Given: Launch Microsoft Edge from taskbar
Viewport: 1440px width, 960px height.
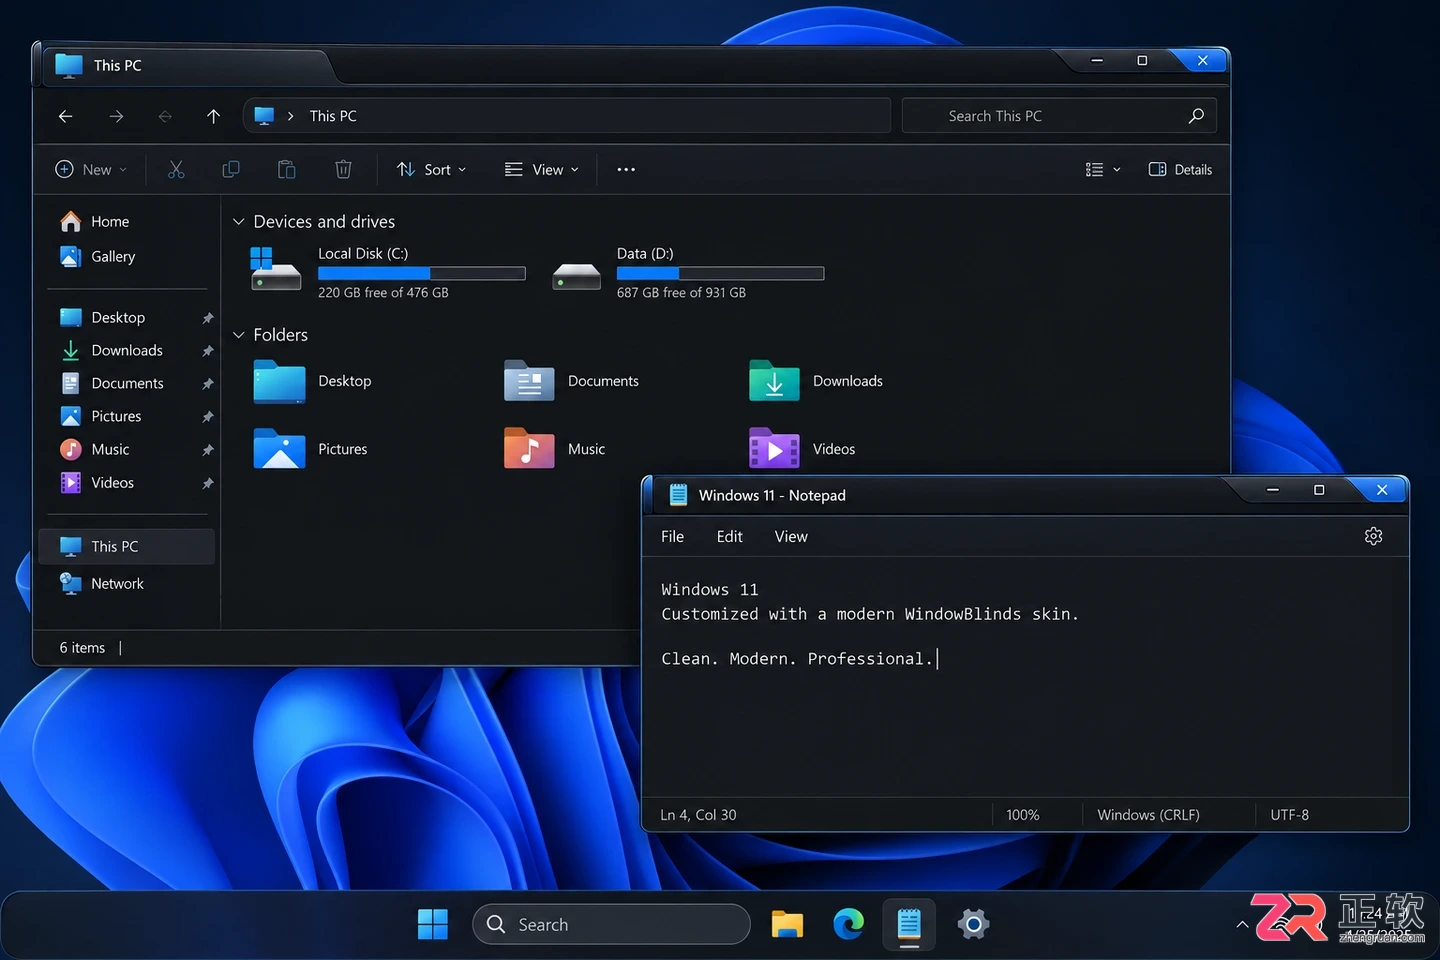Looking at the screenshot, I should pos(849,925).
